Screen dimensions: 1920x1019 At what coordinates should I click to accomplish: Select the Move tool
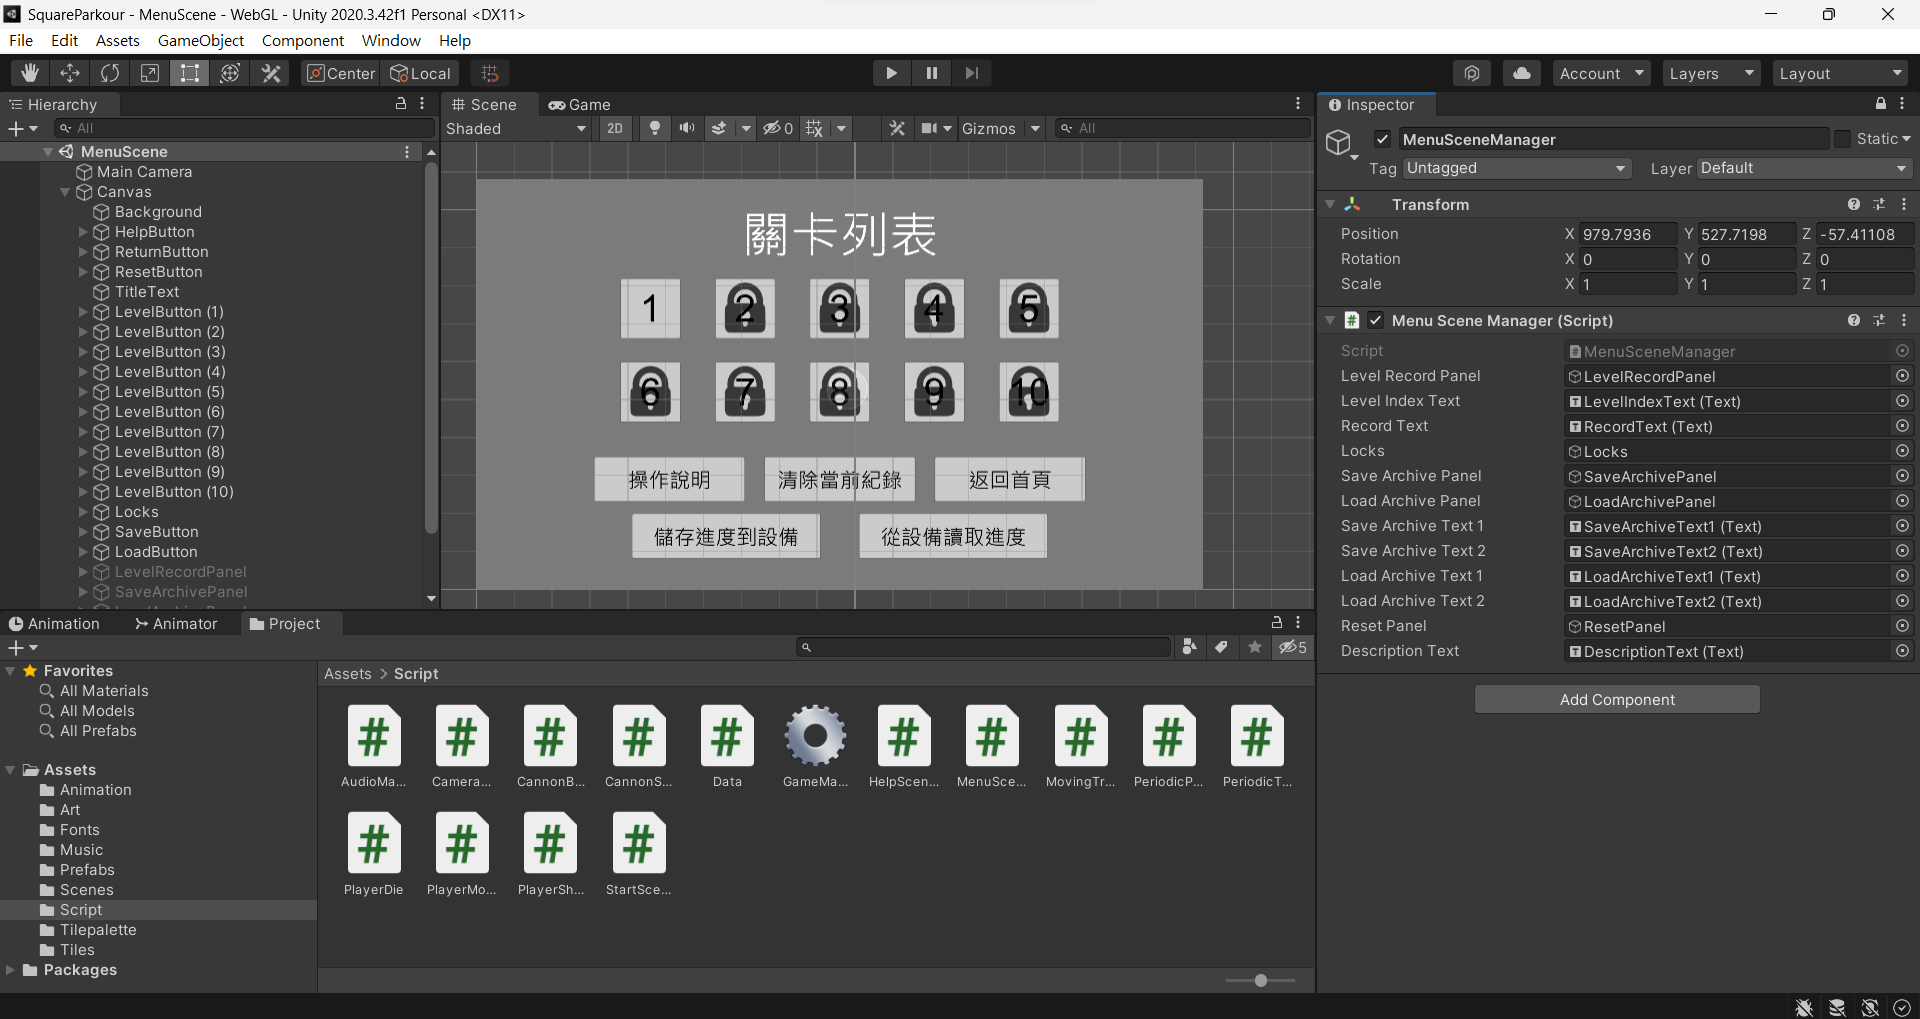pos(70,73)
